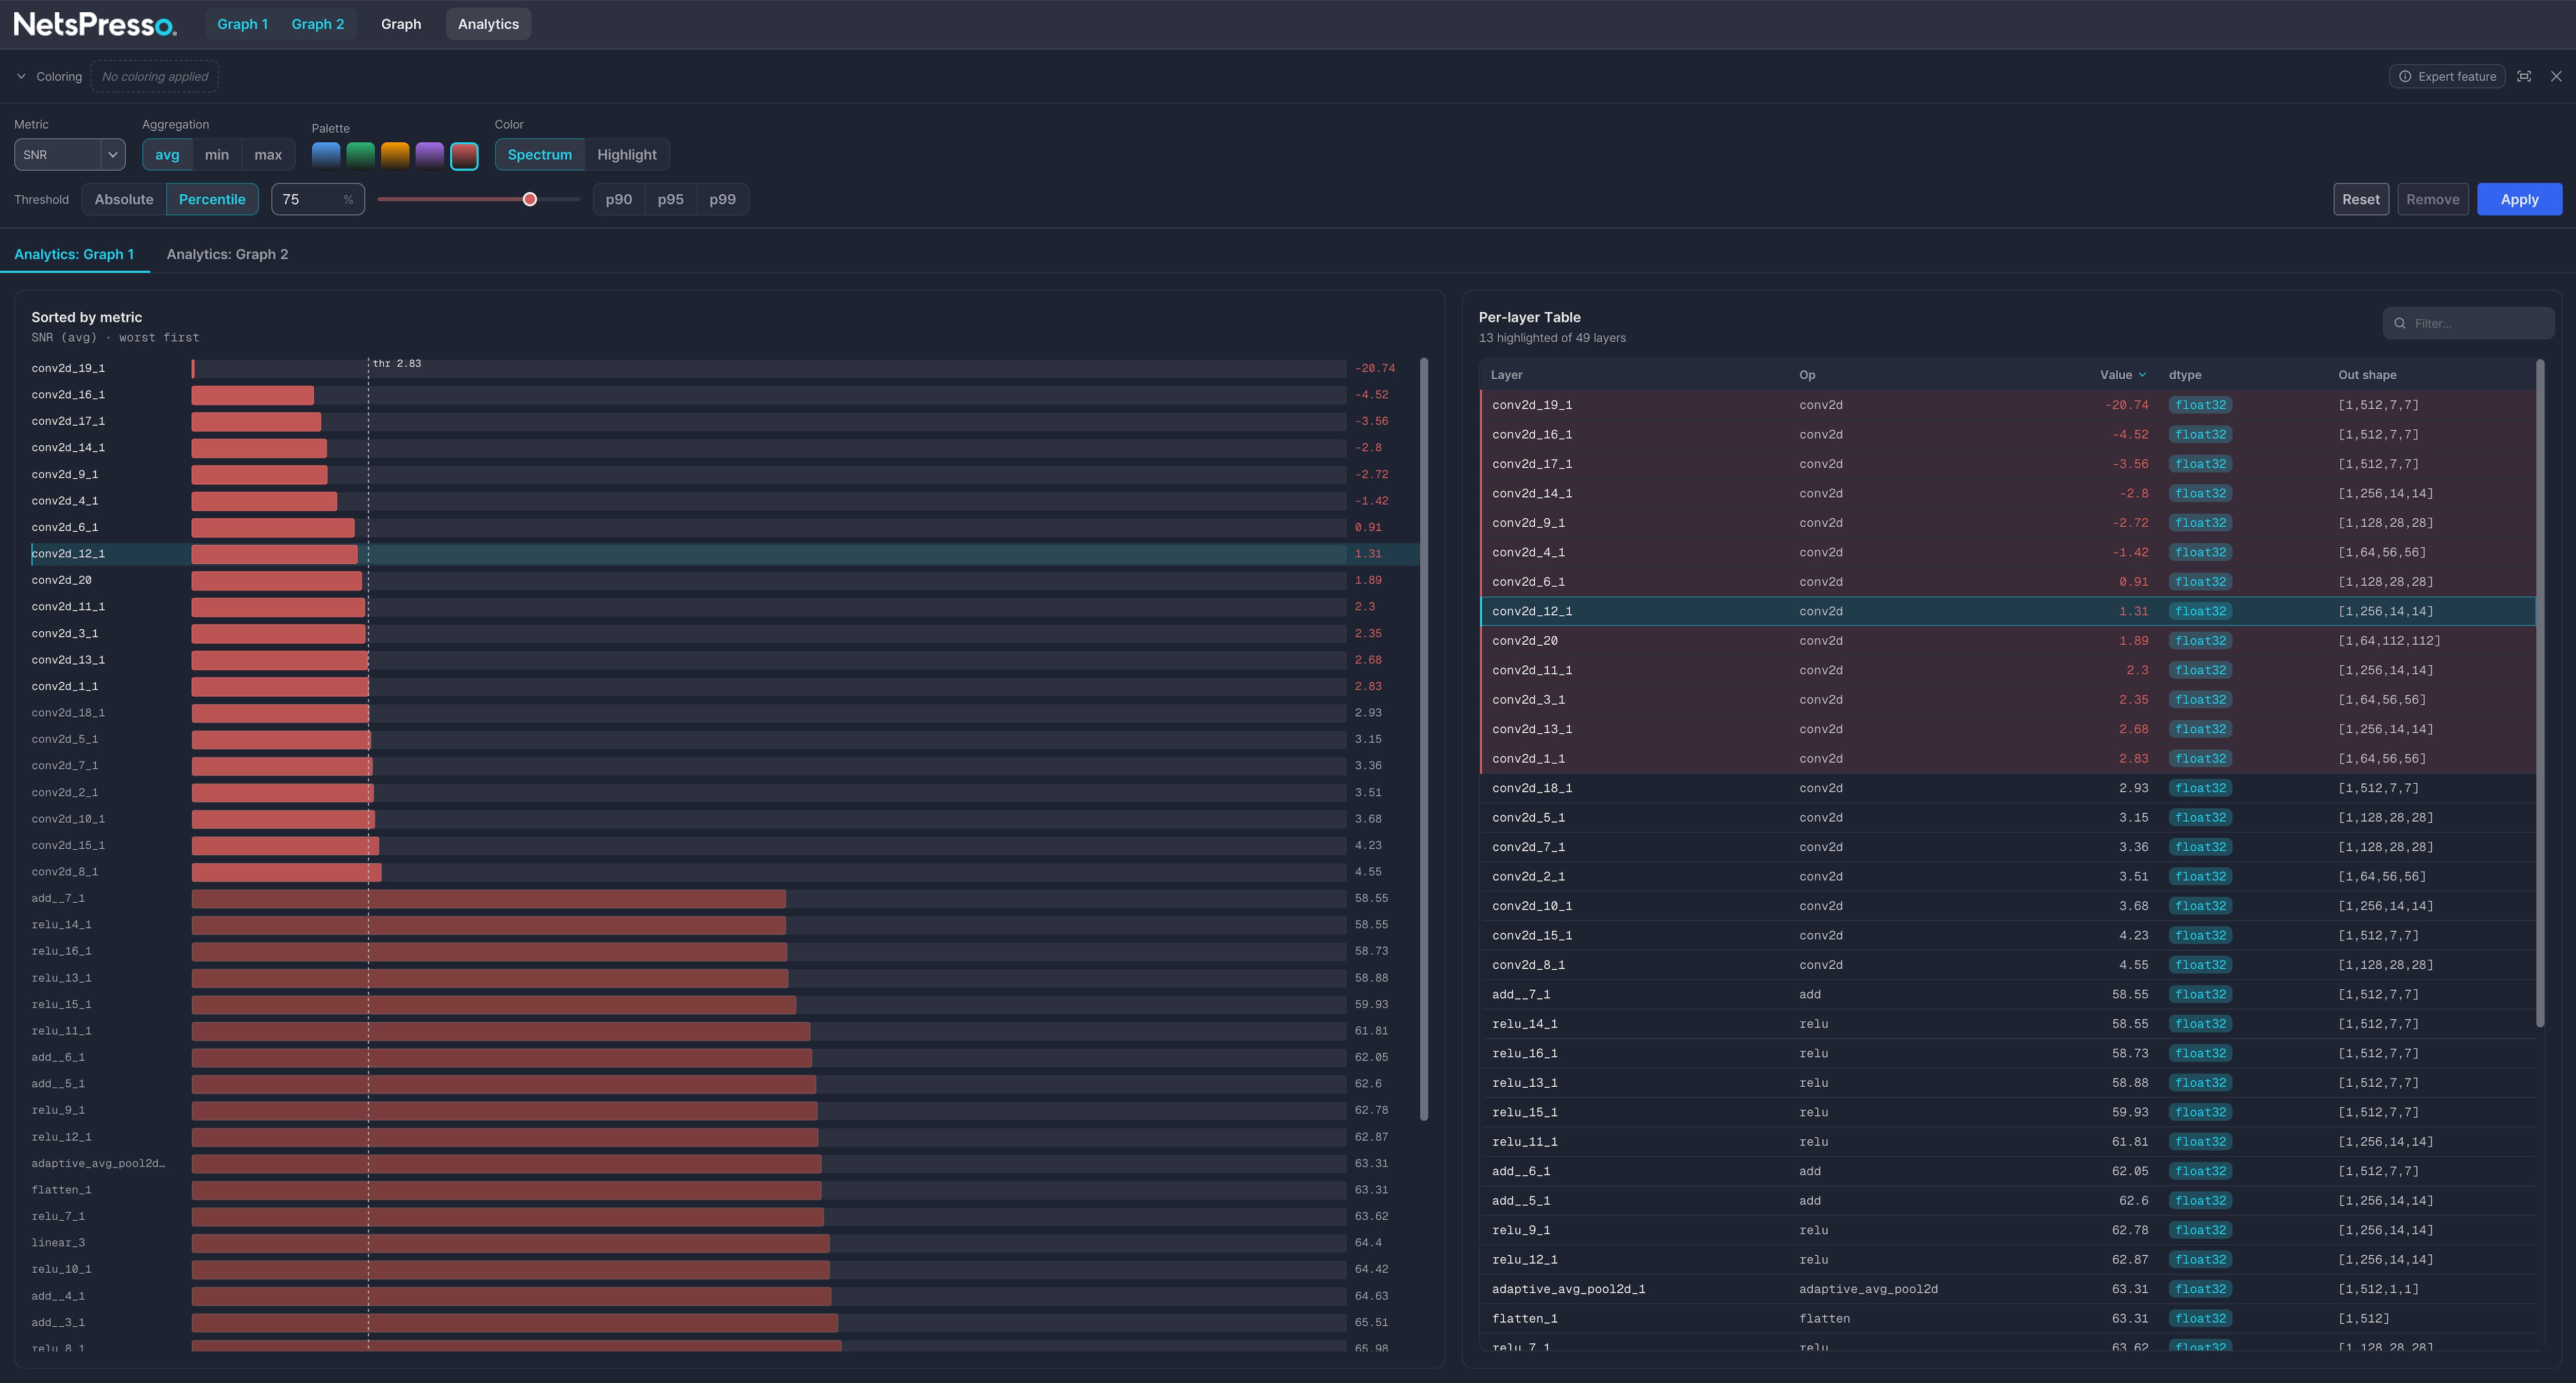Screen dimensions: 2576x1383
Task: Sort by the Value column arrow
Action: point(2142,375)
